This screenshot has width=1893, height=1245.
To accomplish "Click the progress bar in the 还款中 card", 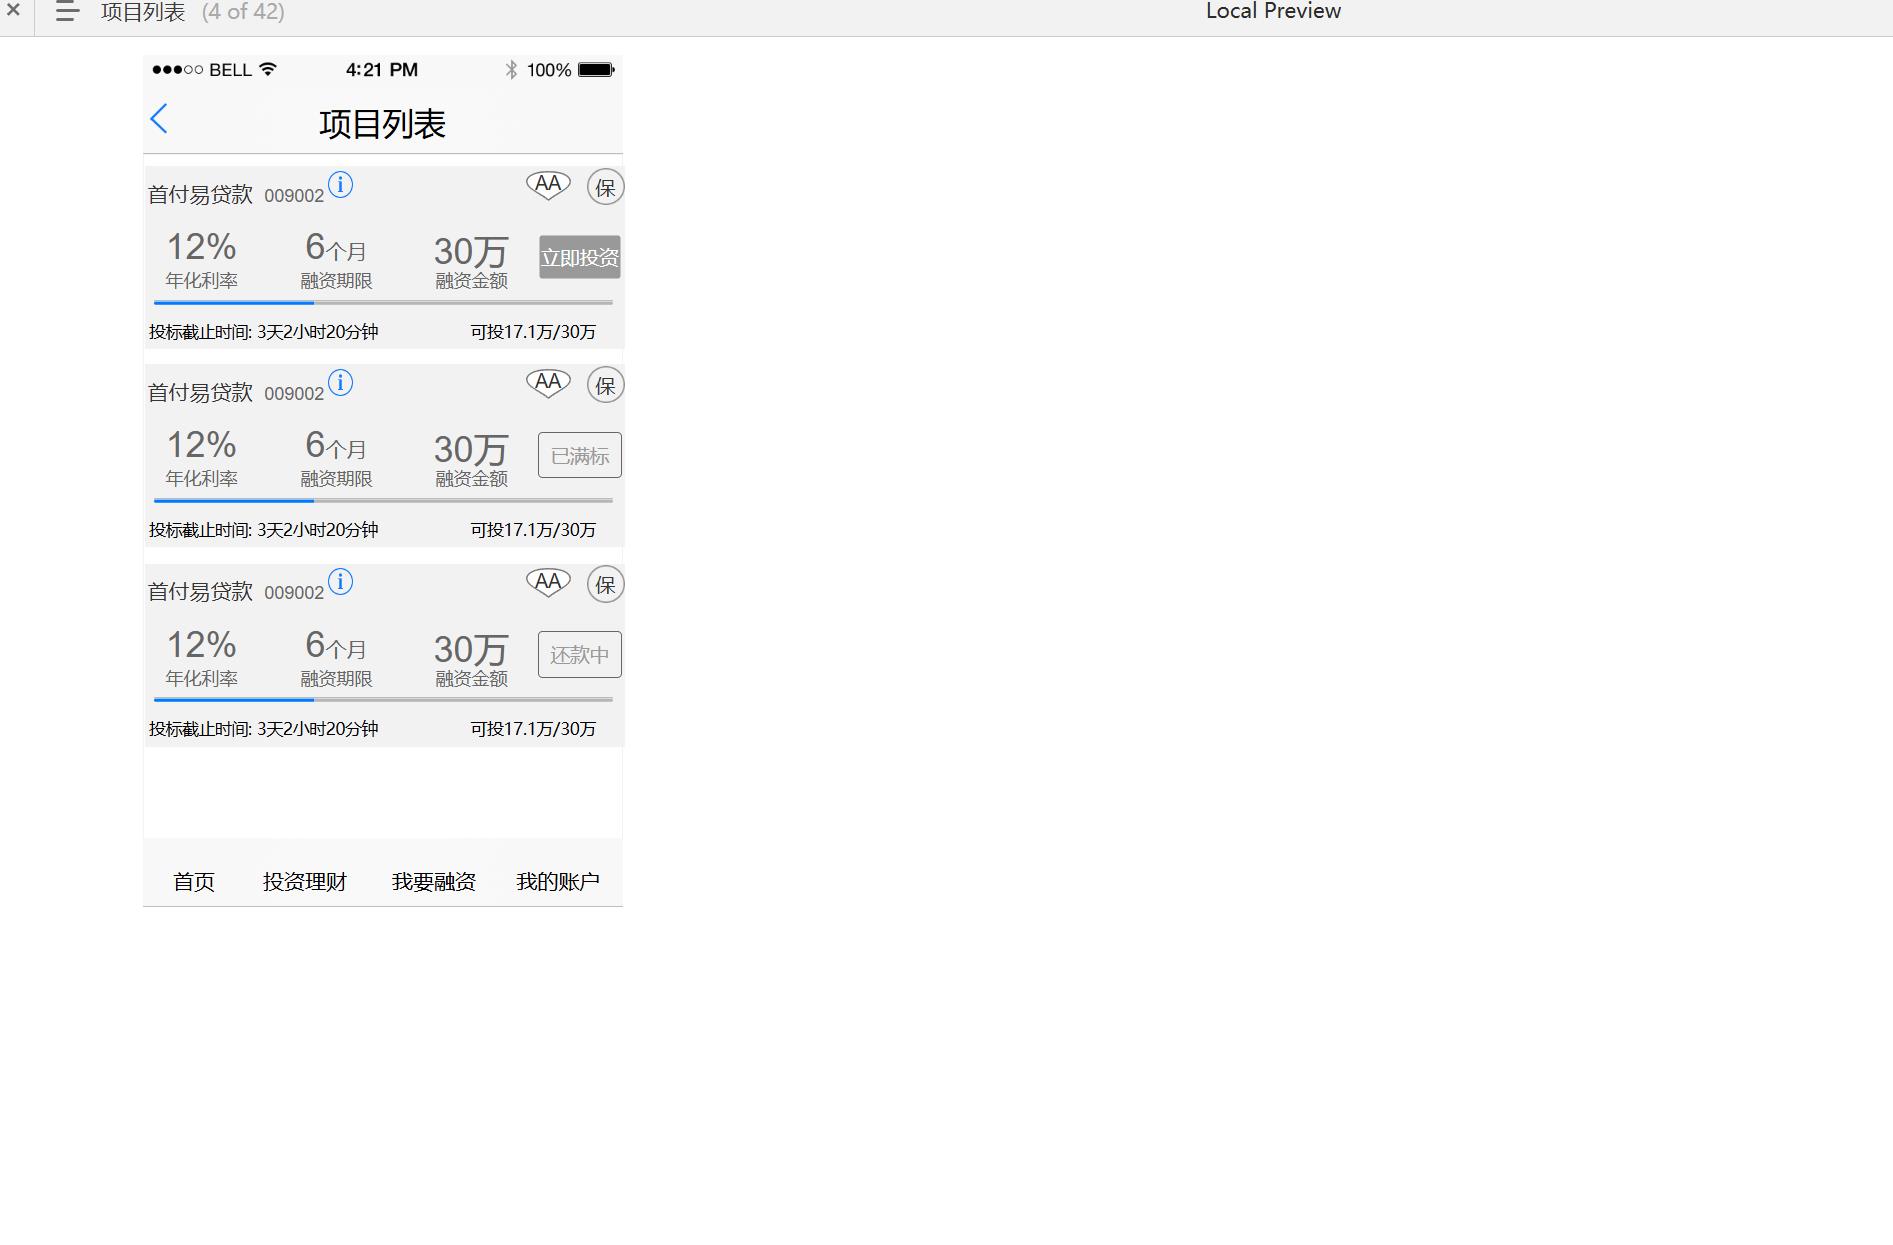I will pyautogui.click(x=383, y=699).
